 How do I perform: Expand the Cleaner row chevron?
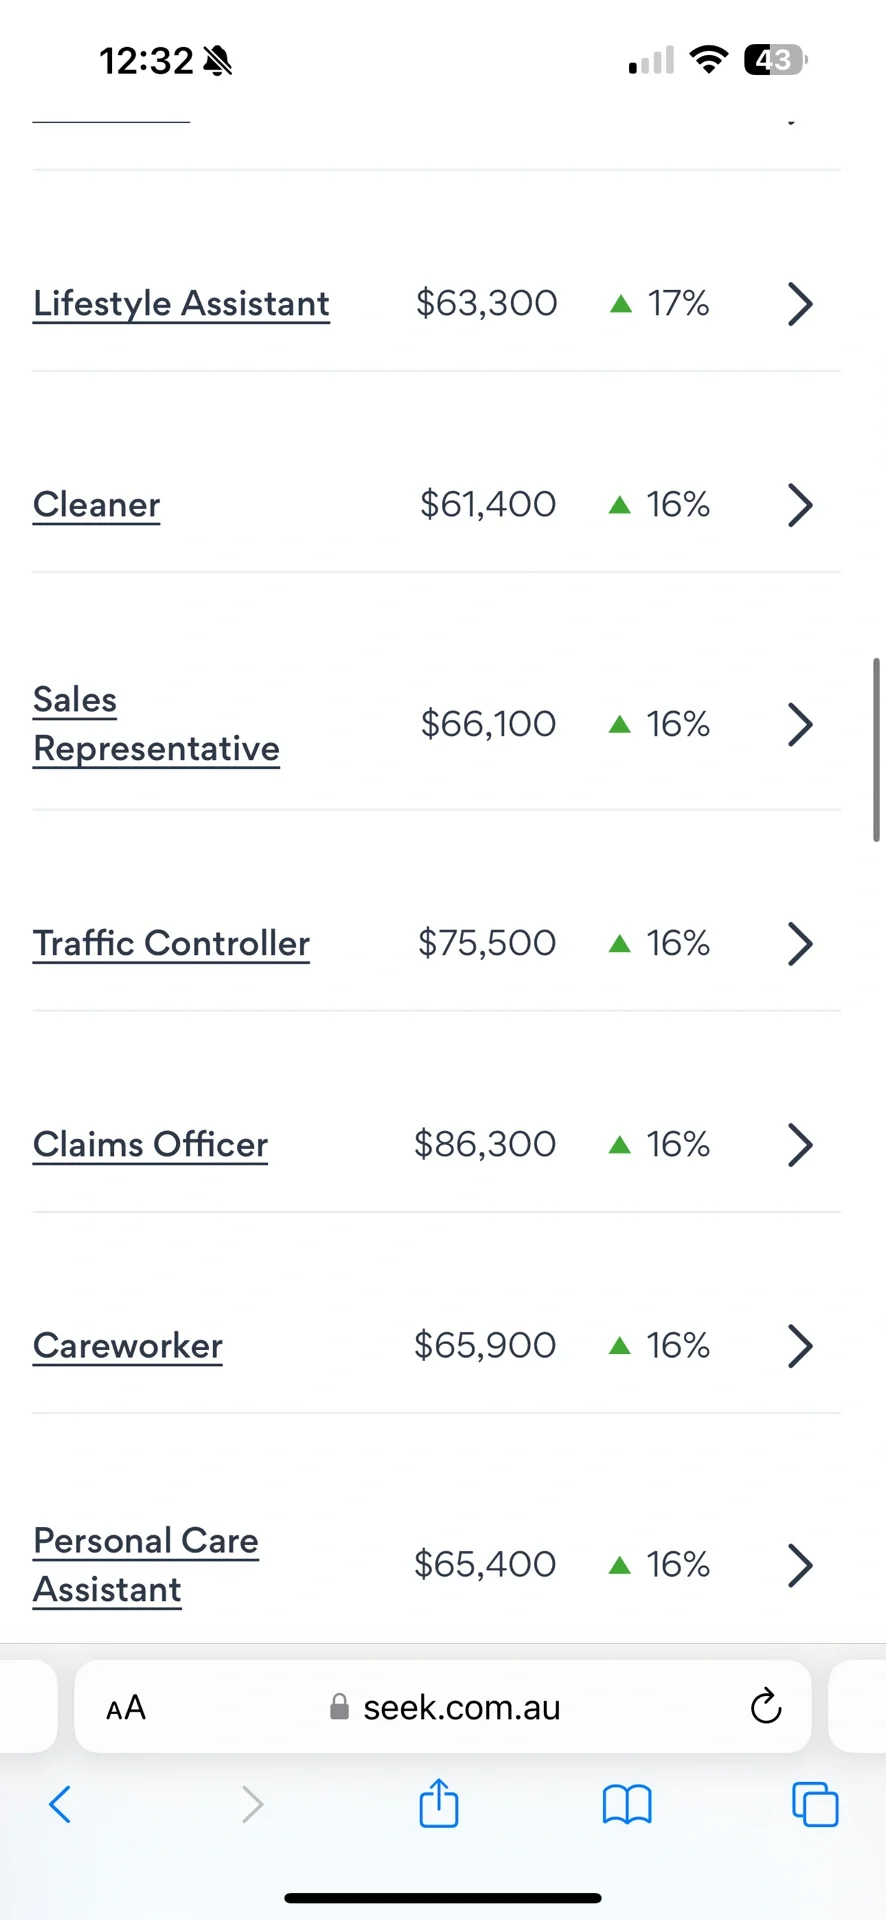pos(800,505)
